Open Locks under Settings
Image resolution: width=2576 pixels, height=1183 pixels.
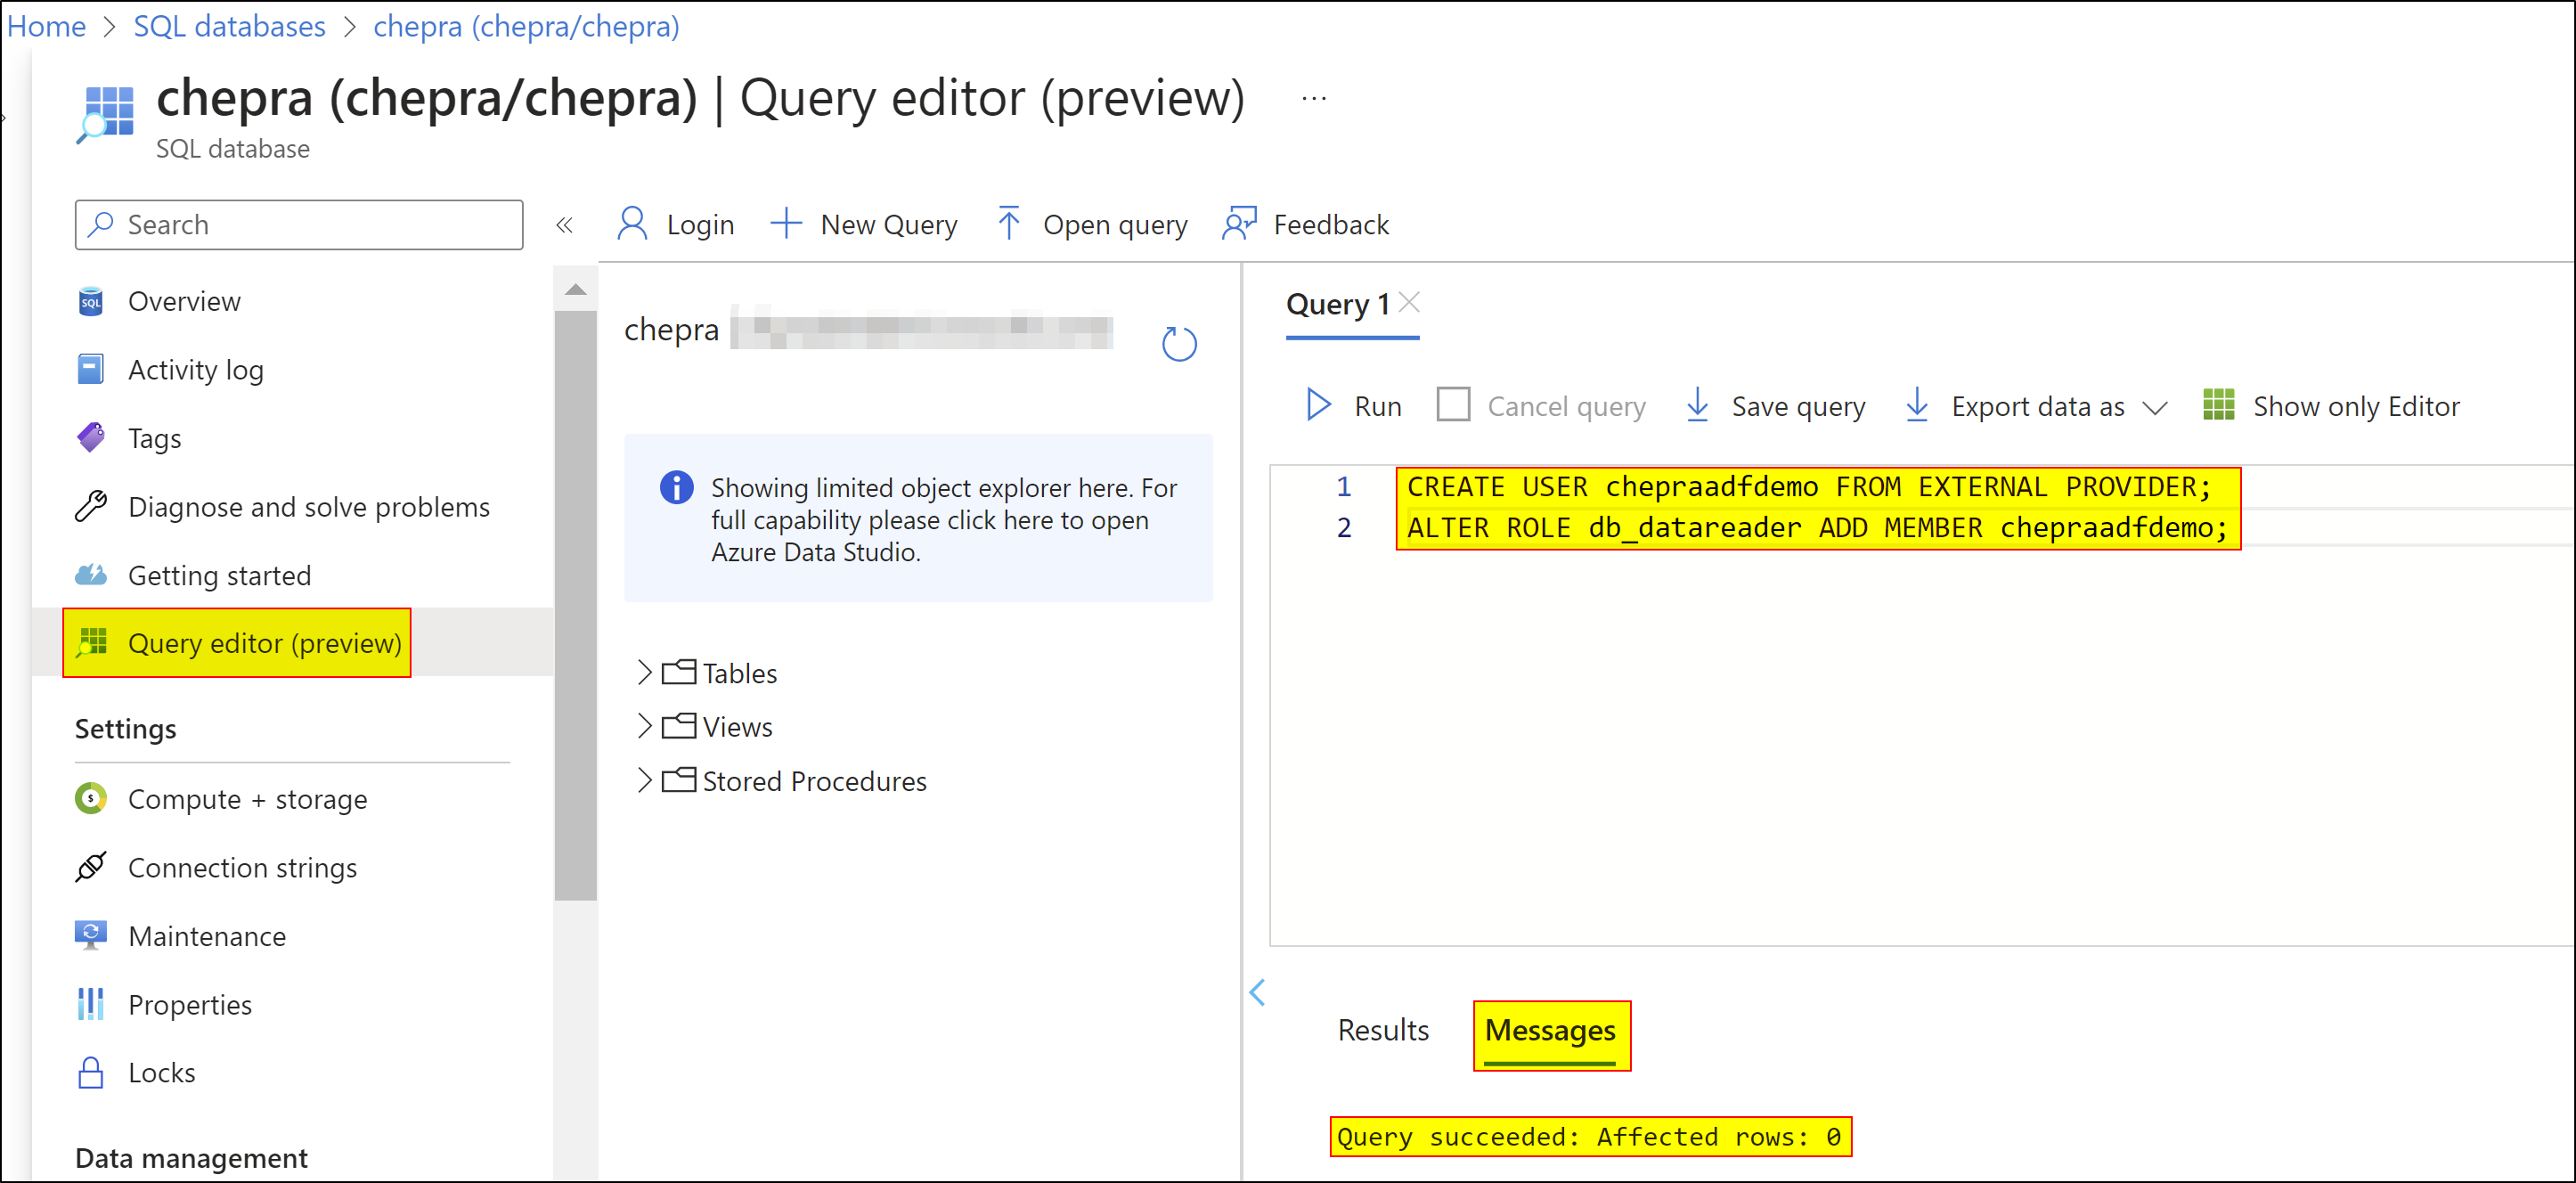pyautogui.click(x=161, y=1072)
